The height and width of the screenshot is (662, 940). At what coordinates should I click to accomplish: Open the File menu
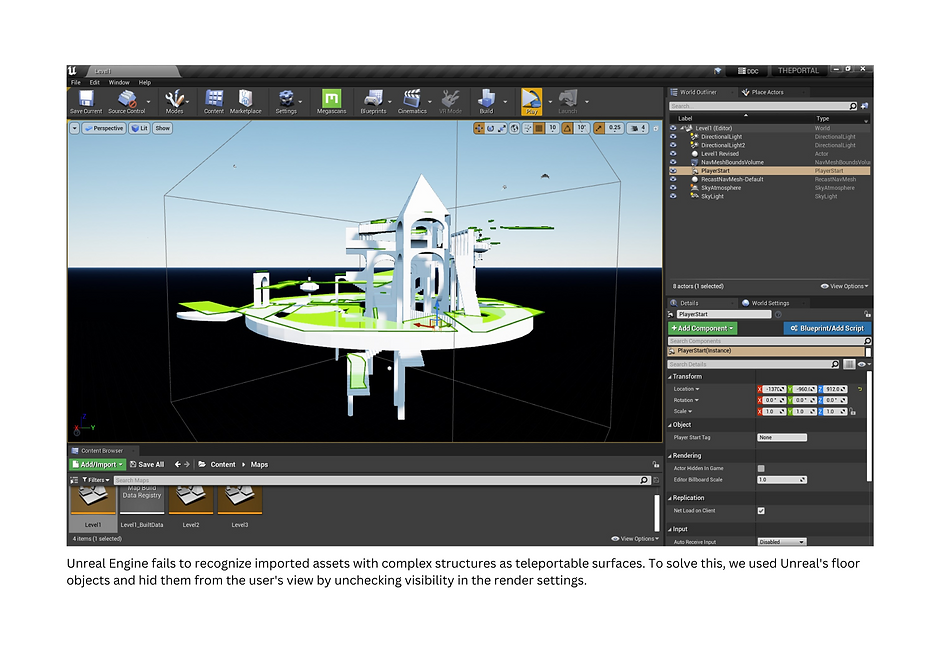(76, 83)
